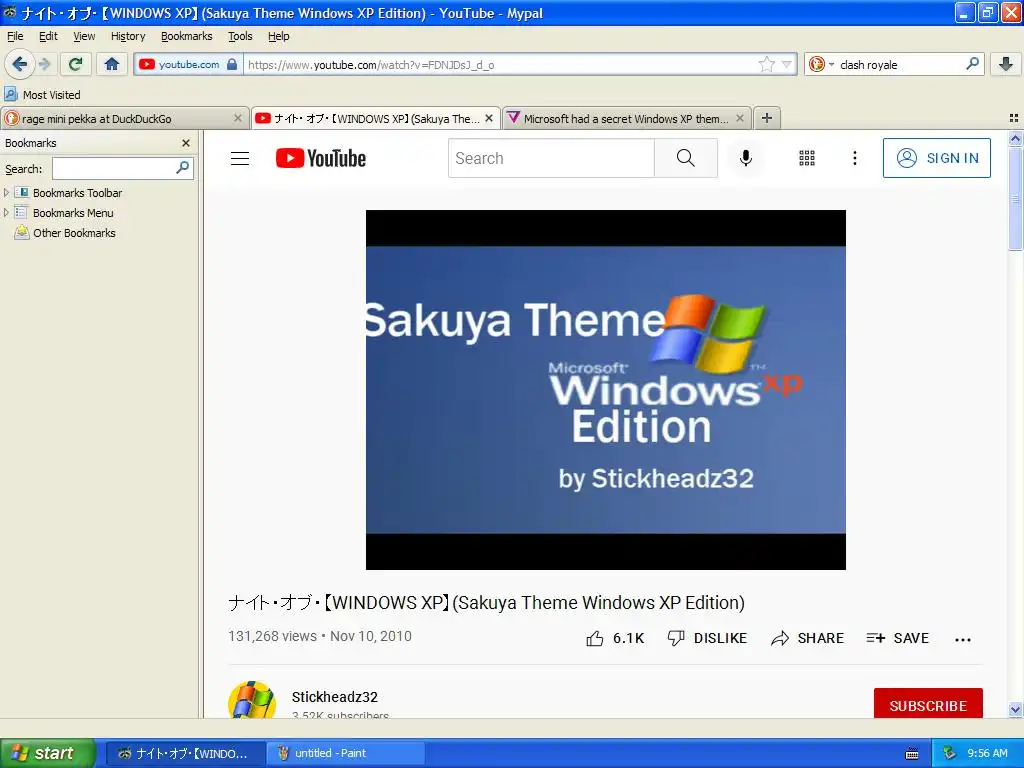Image resolution: width=1024 pixels, height=768 pixels.
Task: Click the Mypal YouTube taskbar button
Action: point(185,753)
